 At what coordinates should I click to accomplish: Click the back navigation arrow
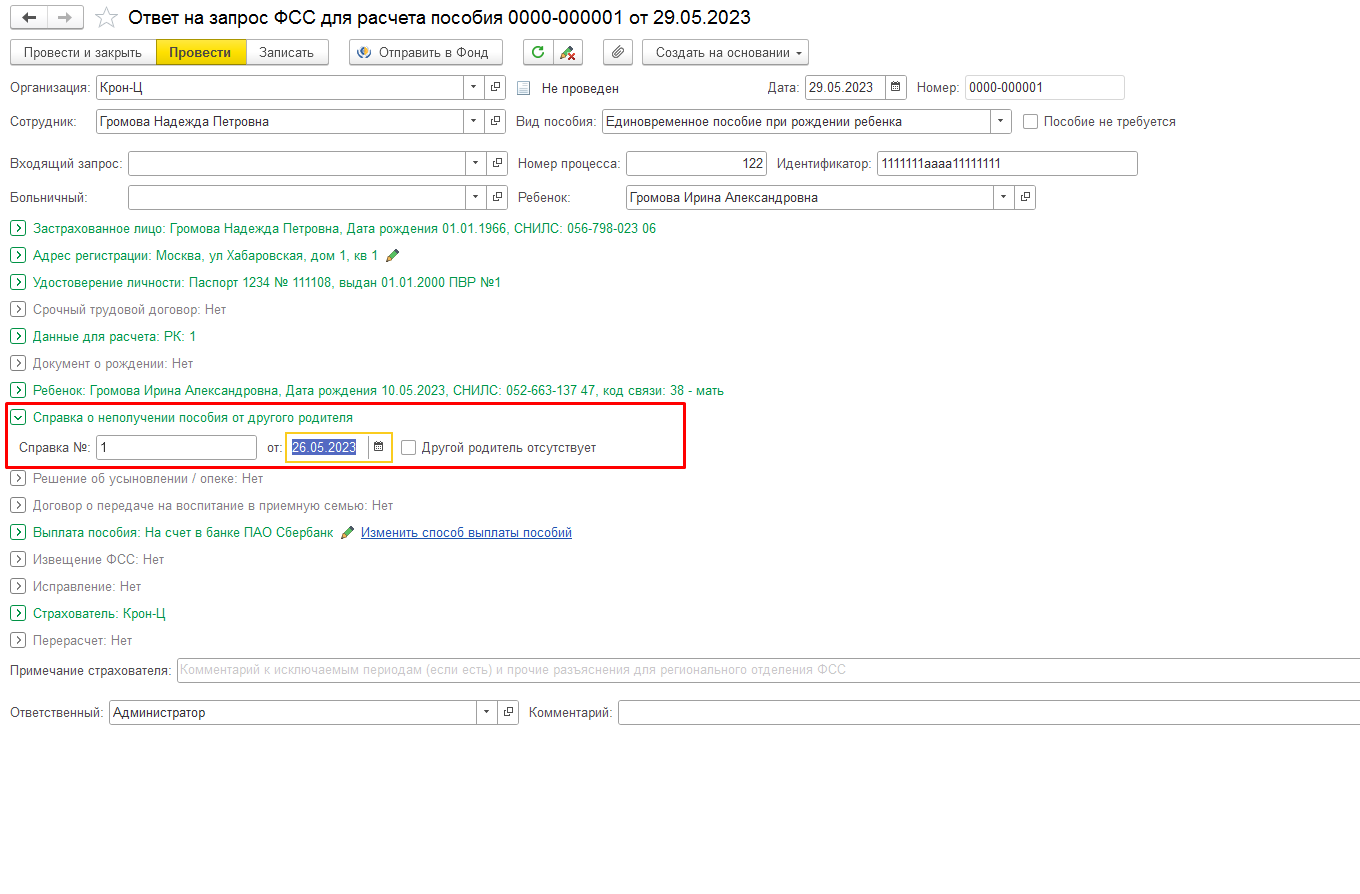coord(29,18)
